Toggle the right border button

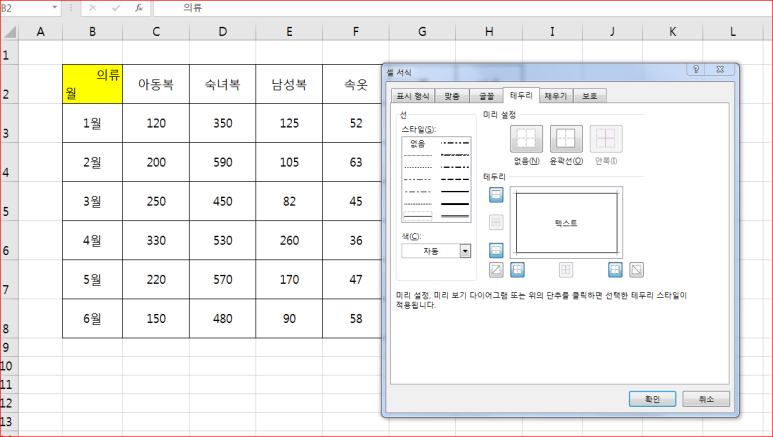click(x=615, y=269)
